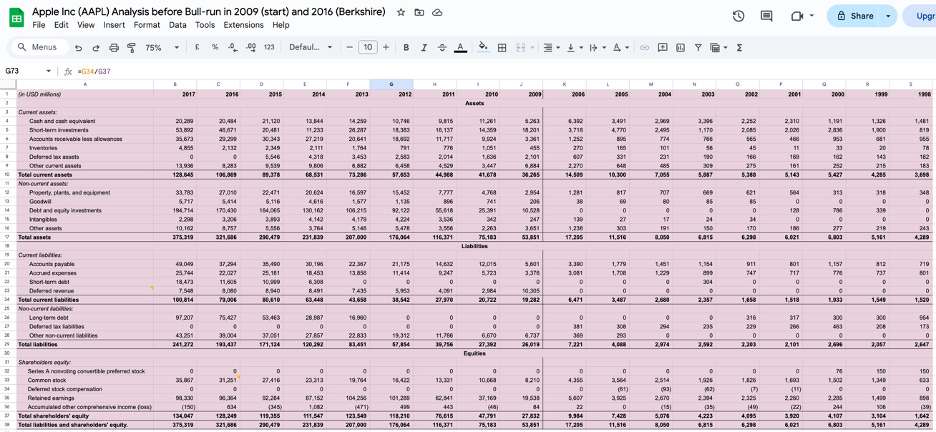Check the cloud document status icon
This screenshot has height=432, width=936.
coord(437,12)
